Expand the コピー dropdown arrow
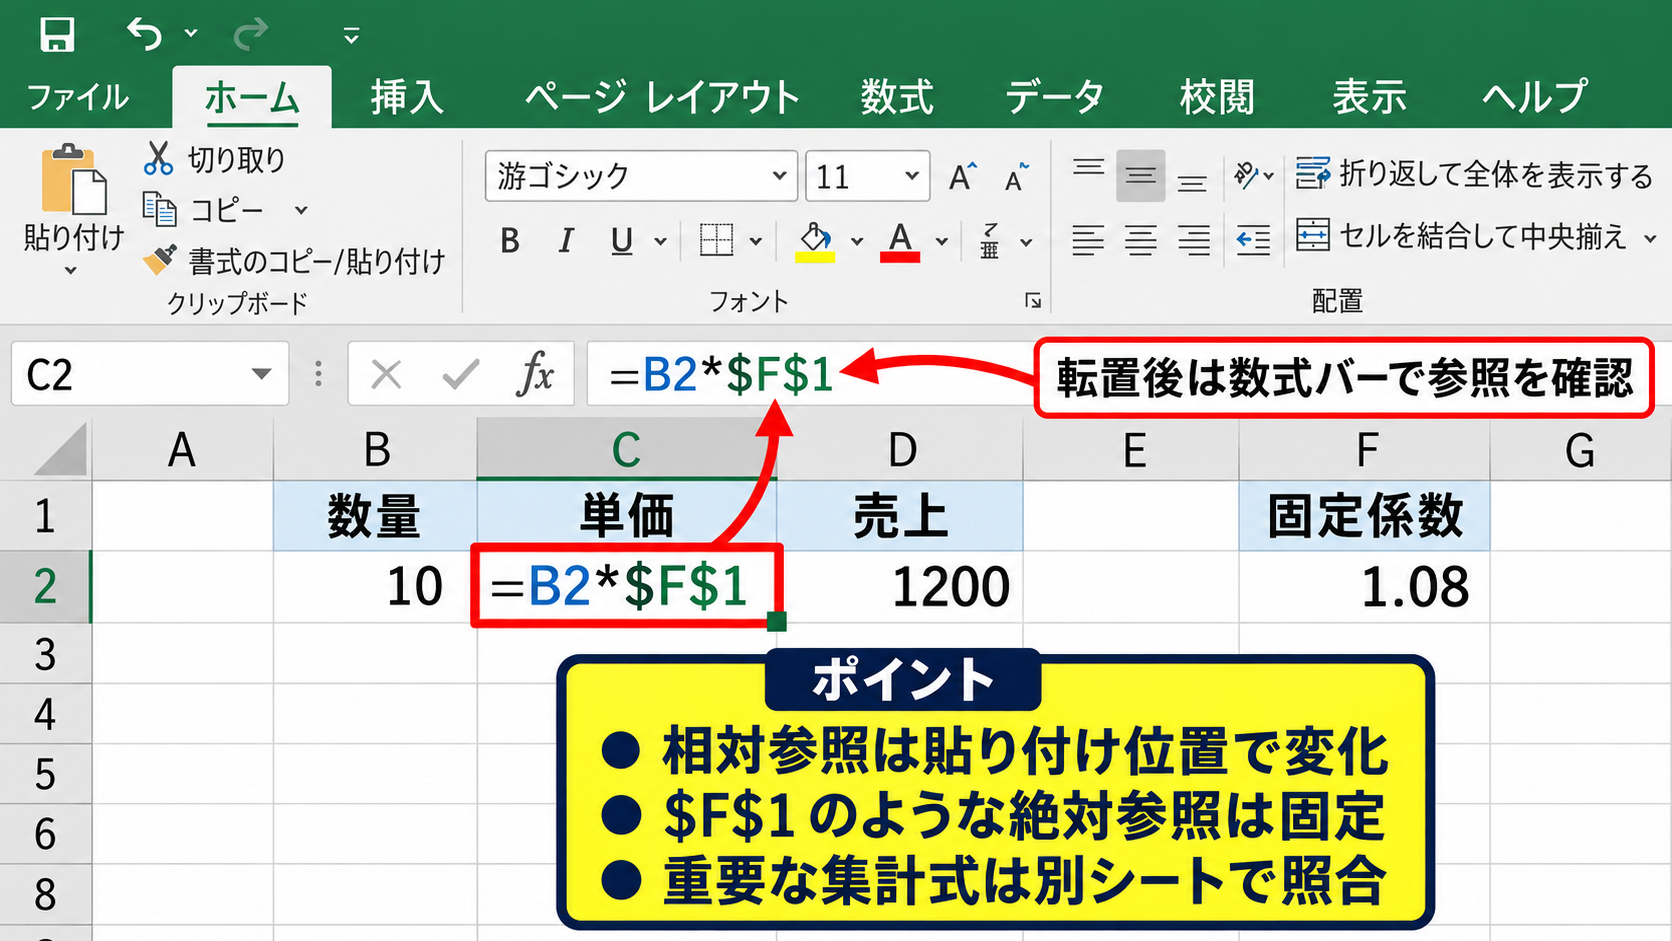The height and width of the screenshot is (941, 1672). [301, 210]
